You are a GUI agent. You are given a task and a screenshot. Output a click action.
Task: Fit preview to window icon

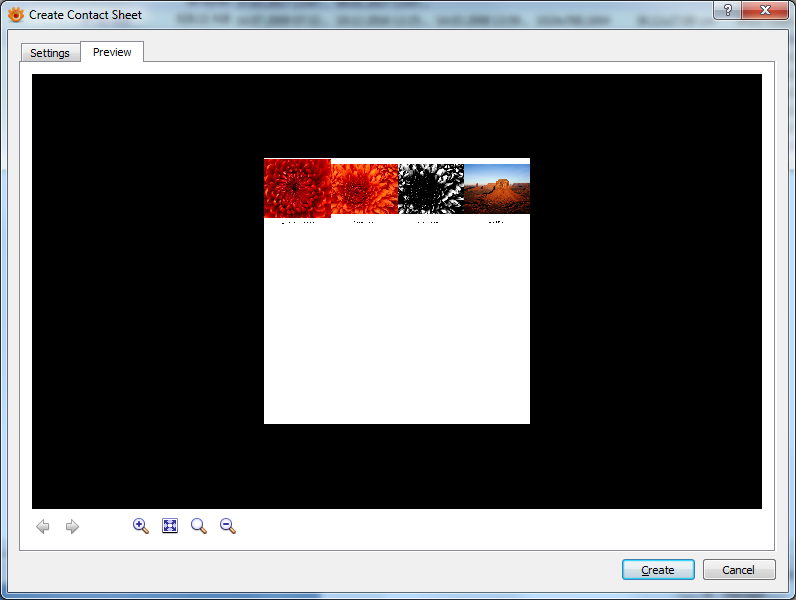point(170,526)
